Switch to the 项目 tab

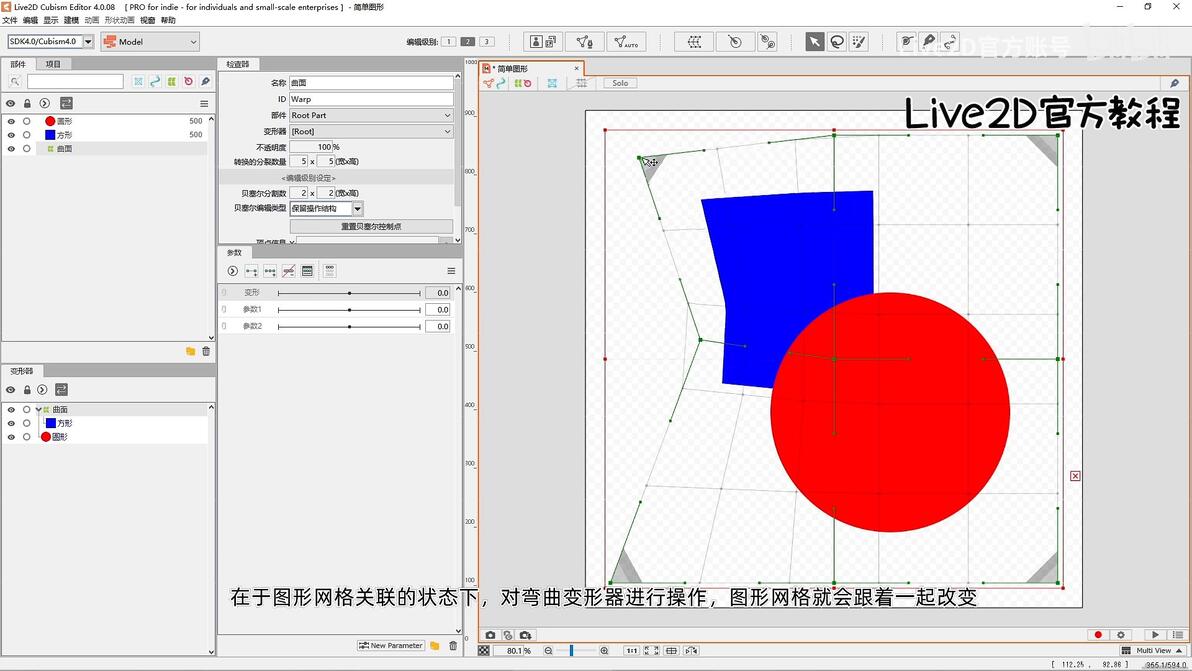(53, 64)
